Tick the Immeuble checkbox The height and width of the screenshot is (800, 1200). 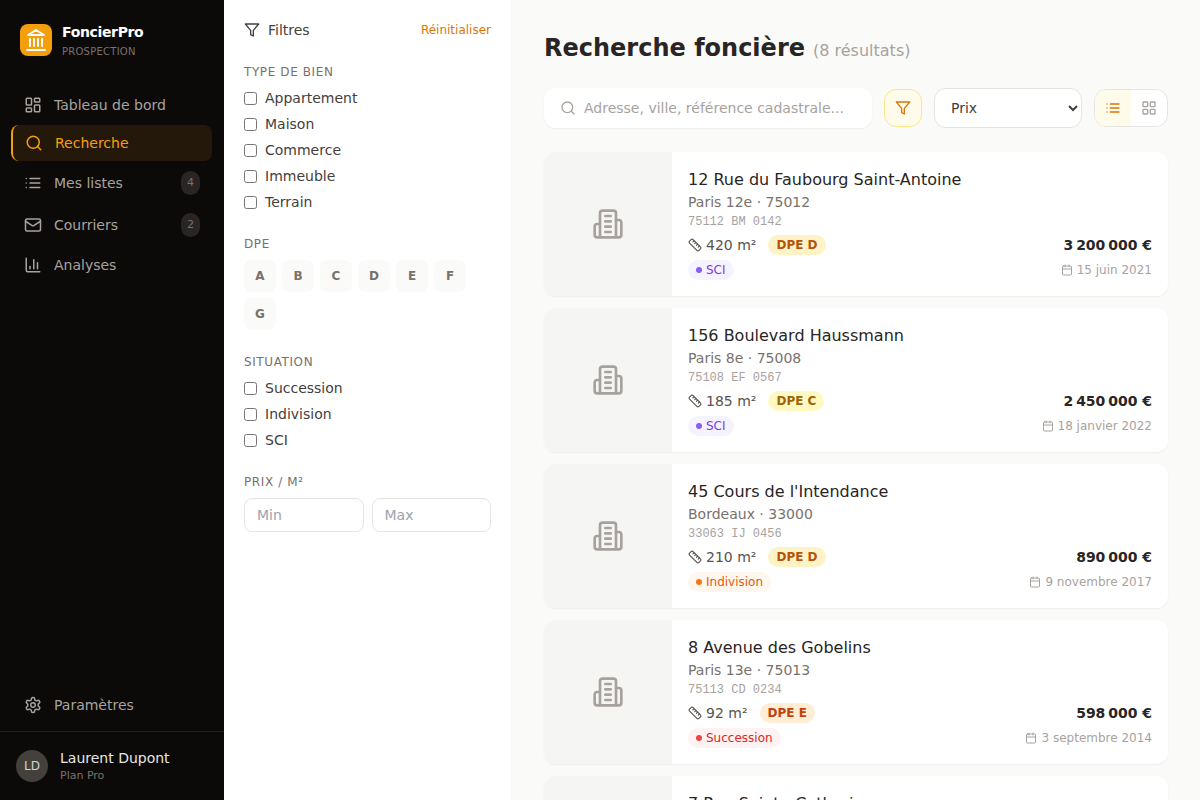[x=251, y=176]
